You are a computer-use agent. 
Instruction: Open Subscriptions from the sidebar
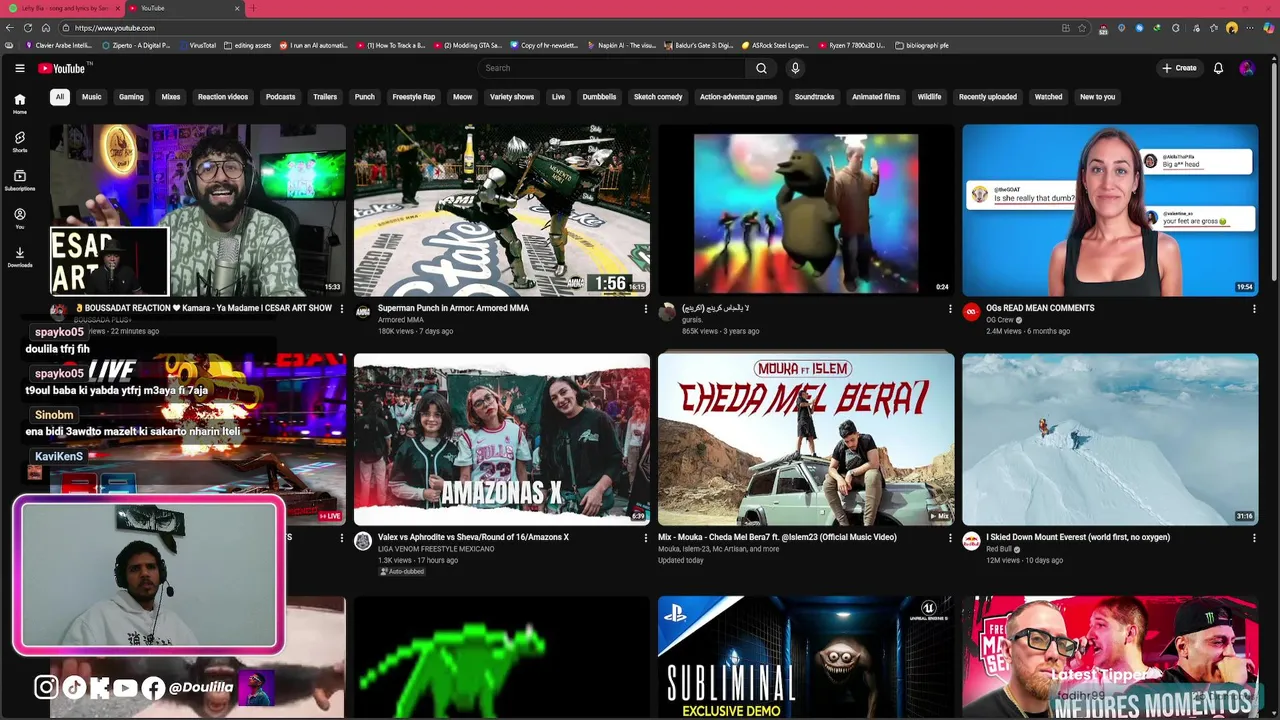point(20,180)
